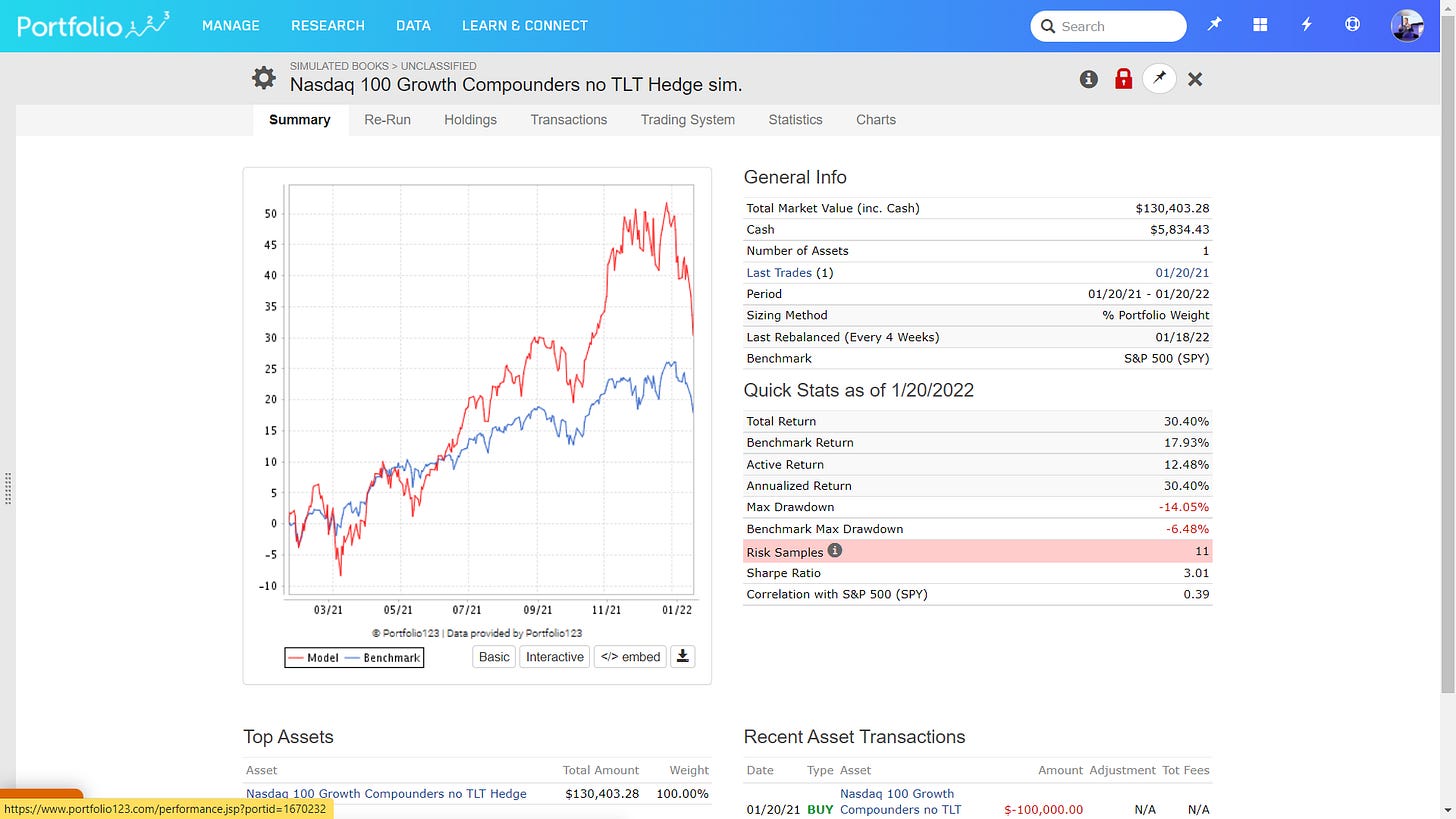The height and width of the screenshot is (819, 1456).
Task: Open the help lifebuoy icon
Action: [1352, 25]
